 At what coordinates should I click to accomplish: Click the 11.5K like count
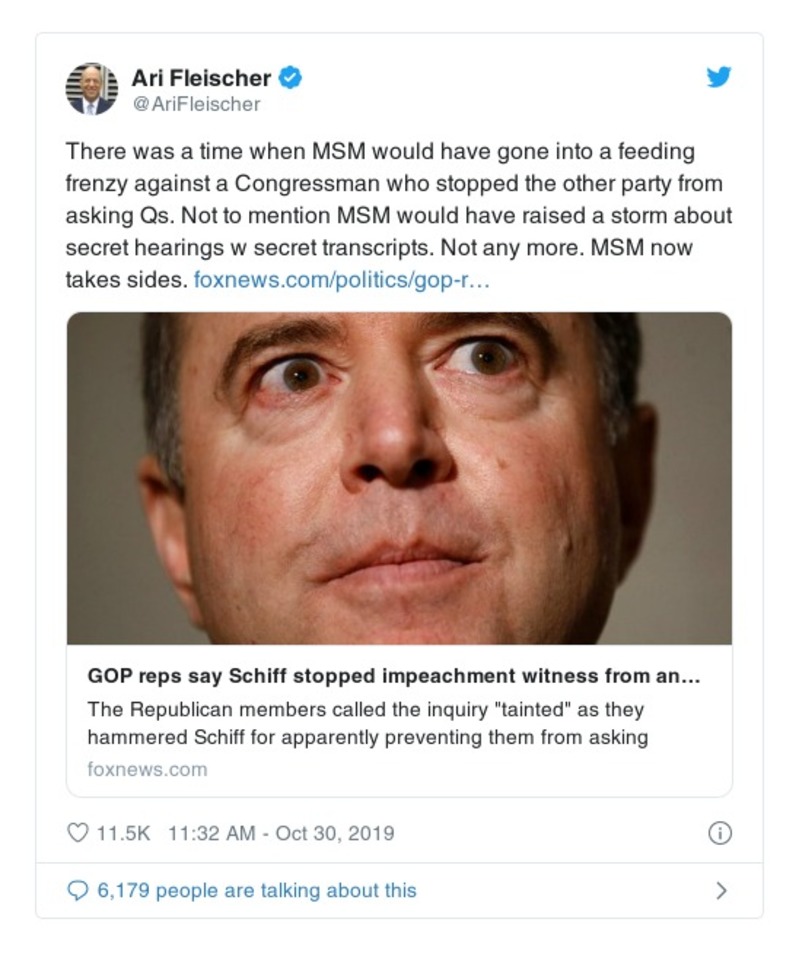tap(123, 833)
